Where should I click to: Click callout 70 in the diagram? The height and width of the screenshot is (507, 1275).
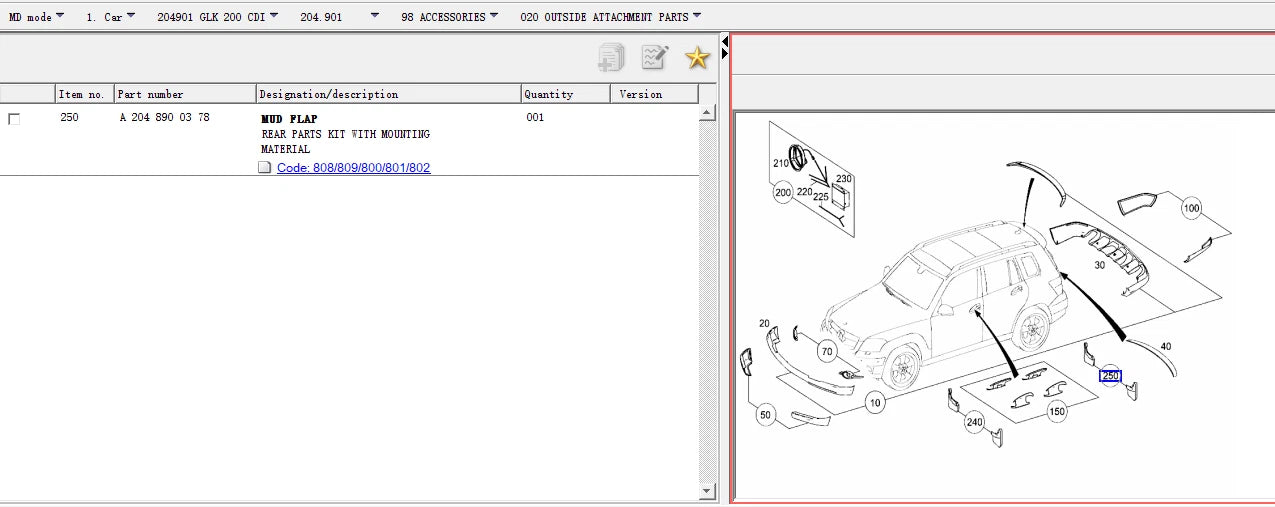click(826, 351)
